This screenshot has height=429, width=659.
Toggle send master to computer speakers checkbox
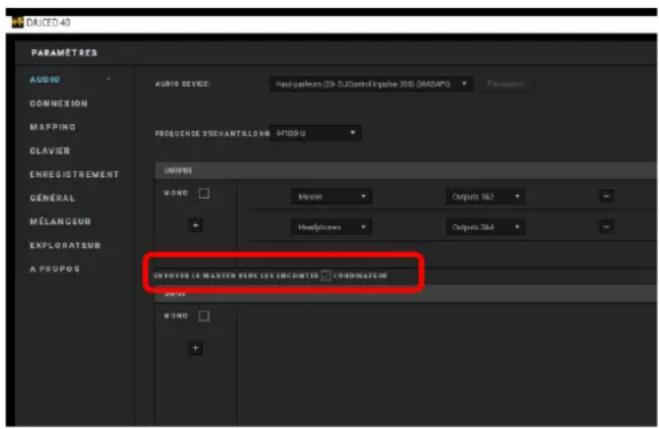pyautogui.click(x=326, y=276)
